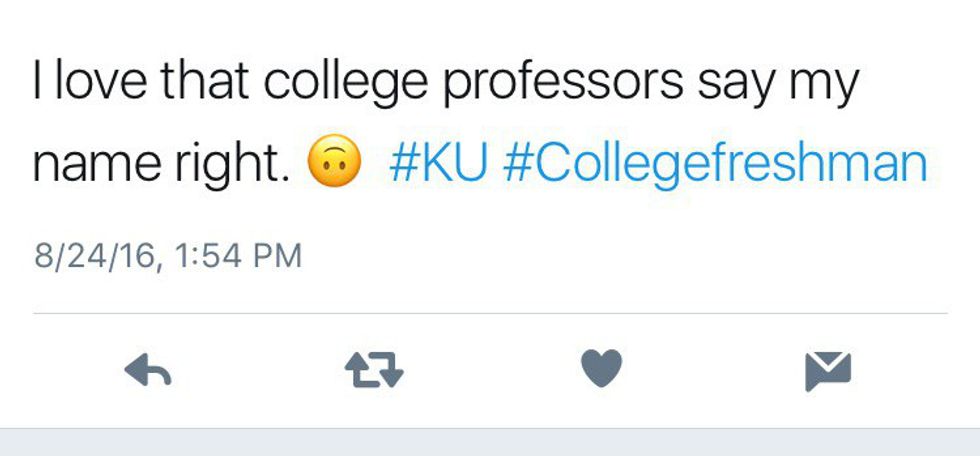Open the #KU hashtag
This screenshot has width=980, height=456.
(x=437, y=164)
